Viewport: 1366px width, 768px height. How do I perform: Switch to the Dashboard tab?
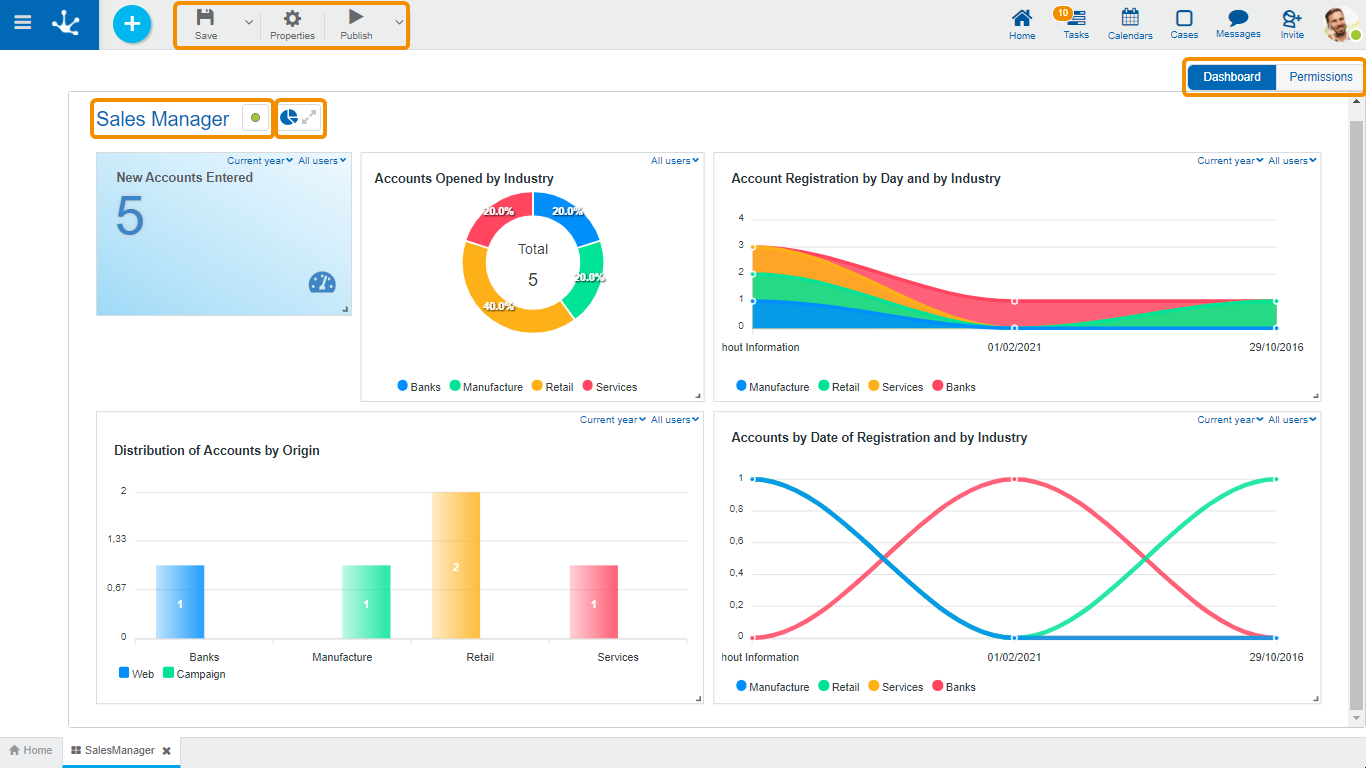click(1232, 77)
